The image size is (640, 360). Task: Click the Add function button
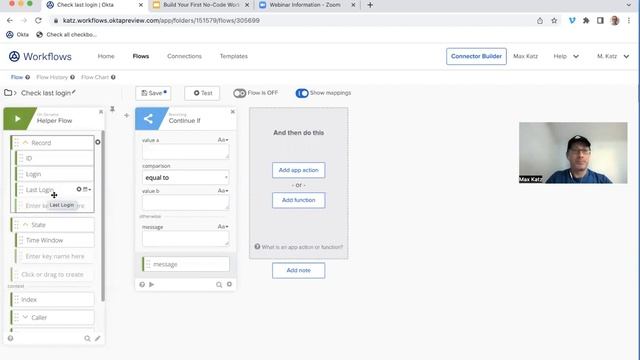click(299, 200)
